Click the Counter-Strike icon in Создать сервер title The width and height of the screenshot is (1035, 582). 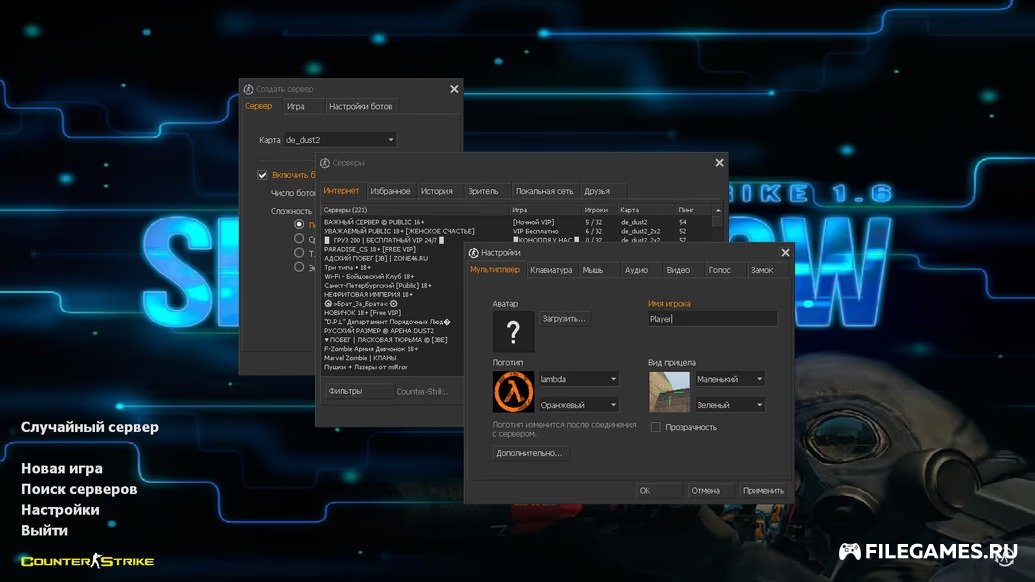click(248, 89)
